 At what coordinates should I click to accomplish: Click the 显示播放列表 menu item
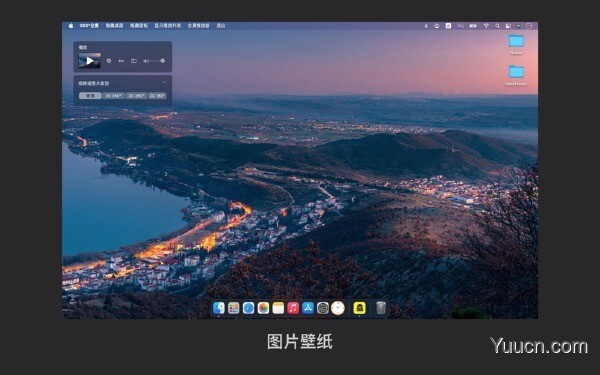click(168, 26)
